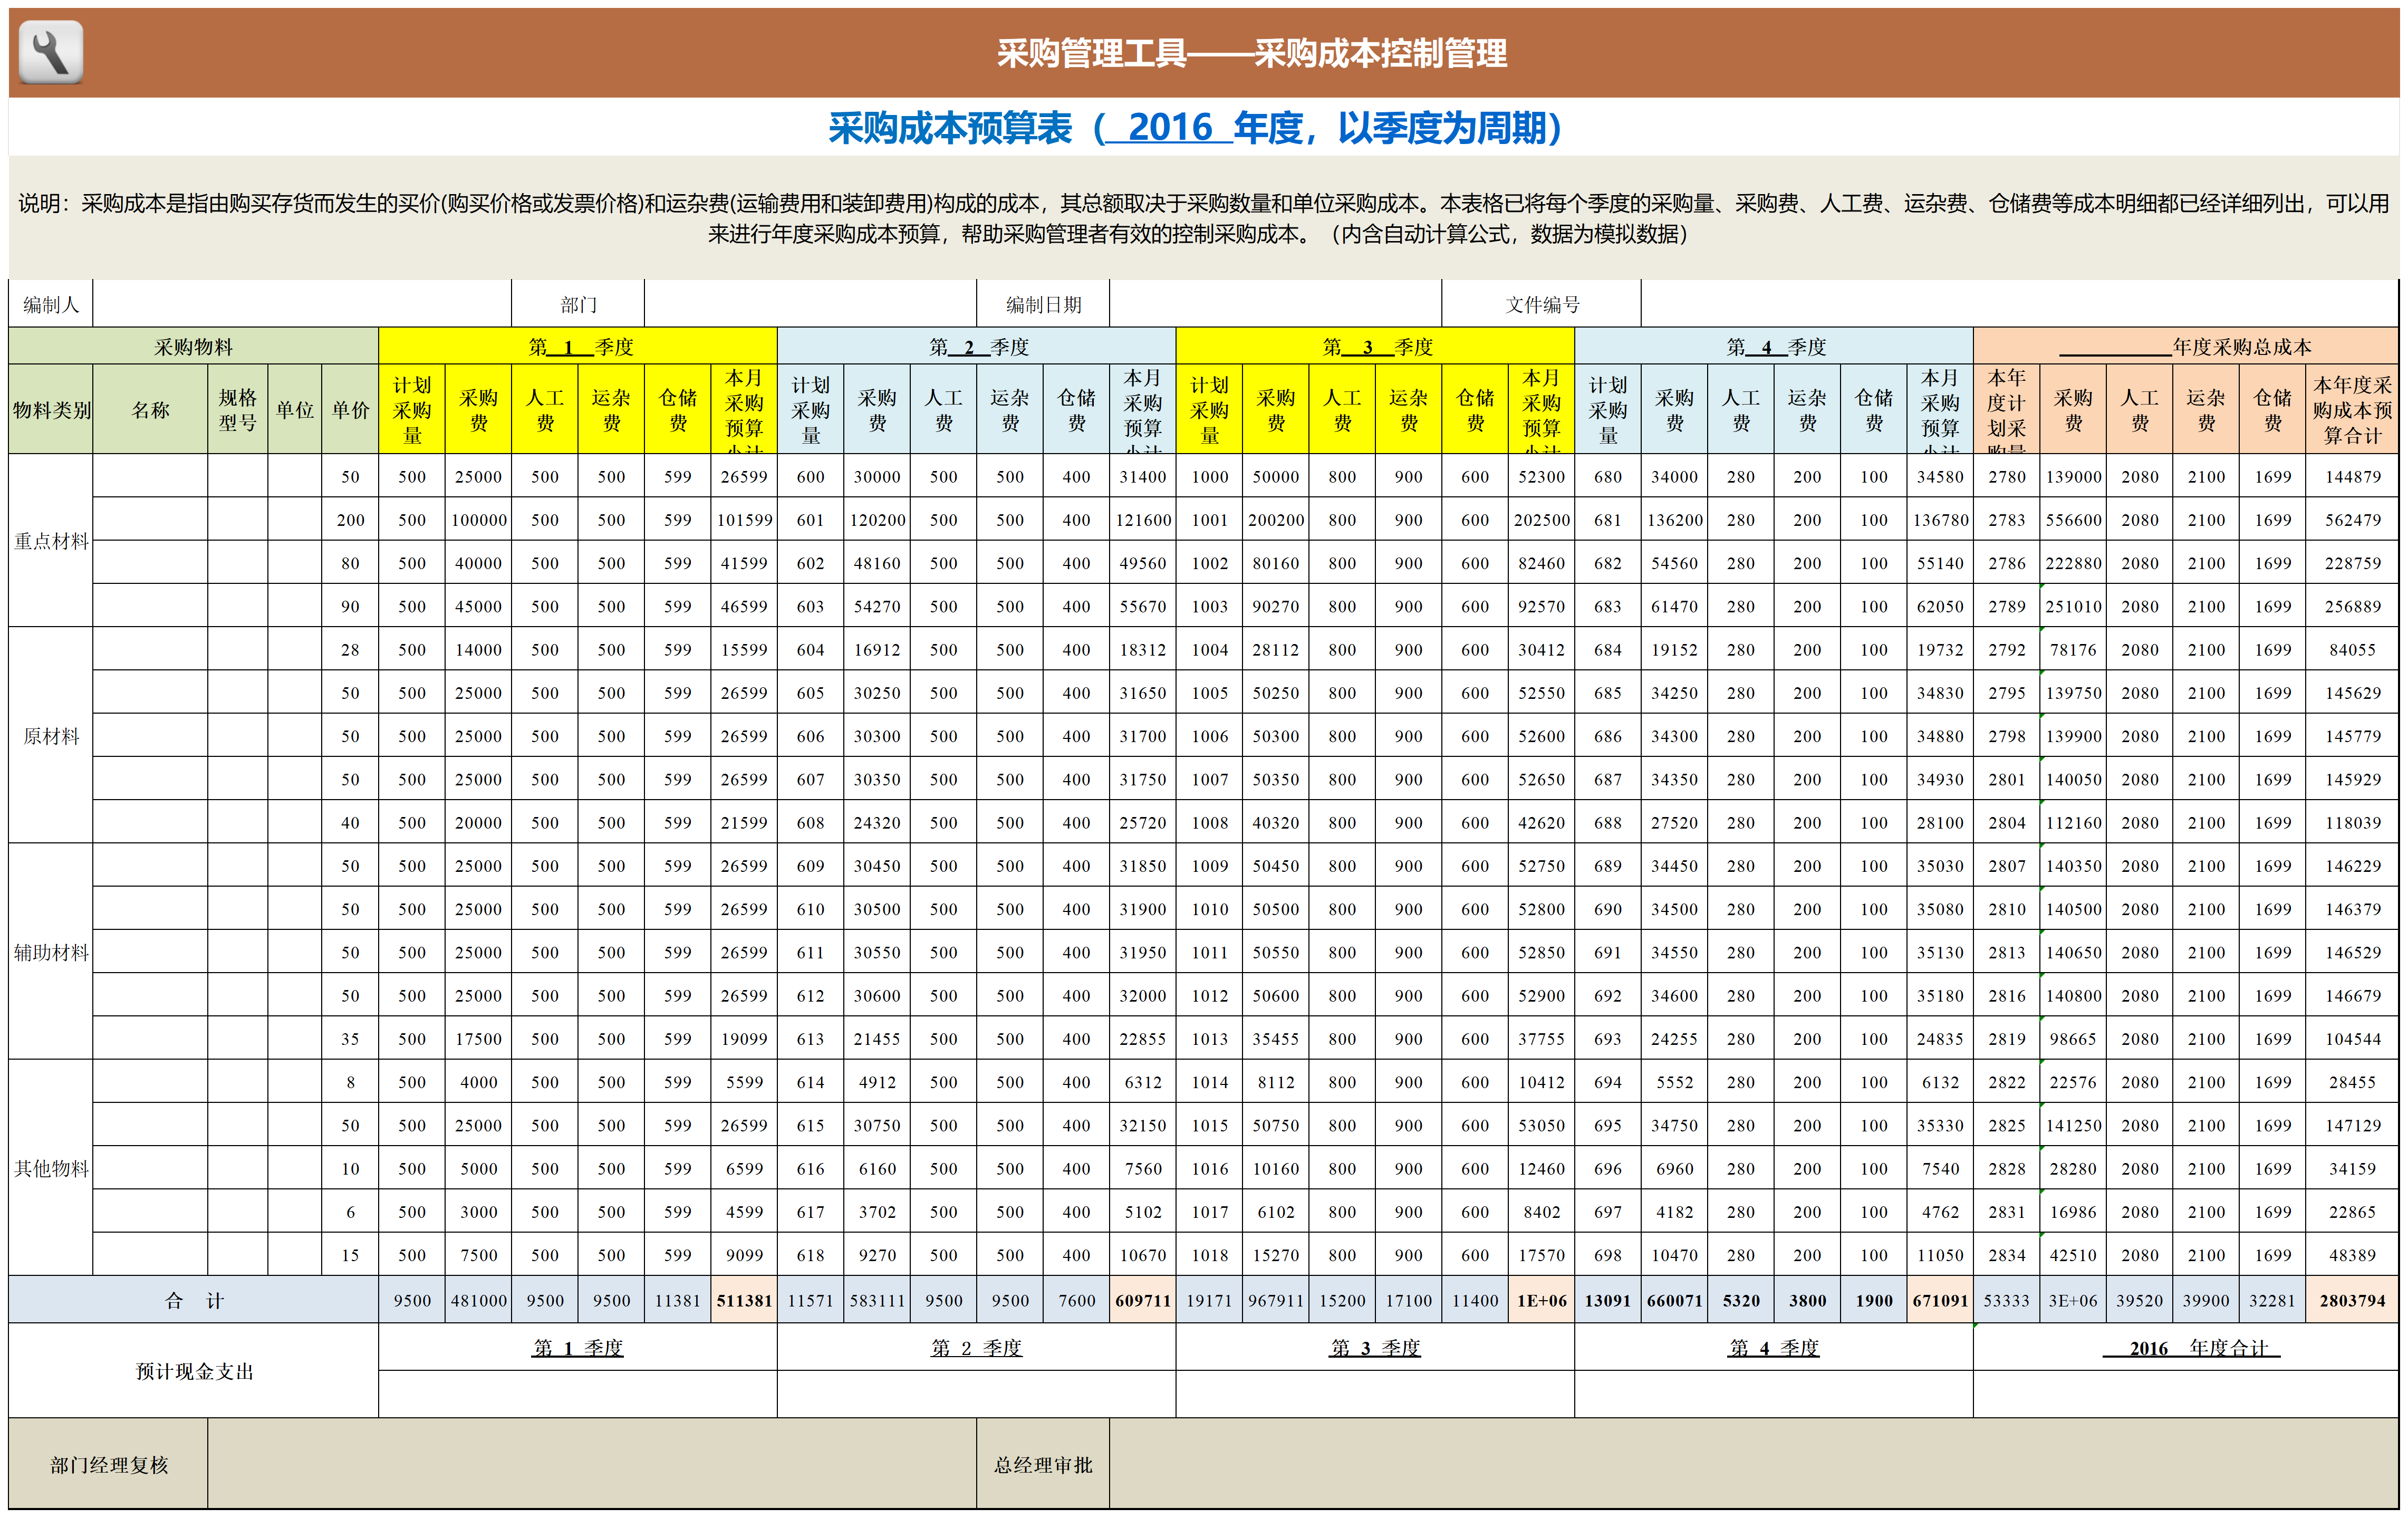The width and height of the screenshot is (2408, 1518).
Task: Click the 预计现金支出 label cell
Action: [193, 1370]
